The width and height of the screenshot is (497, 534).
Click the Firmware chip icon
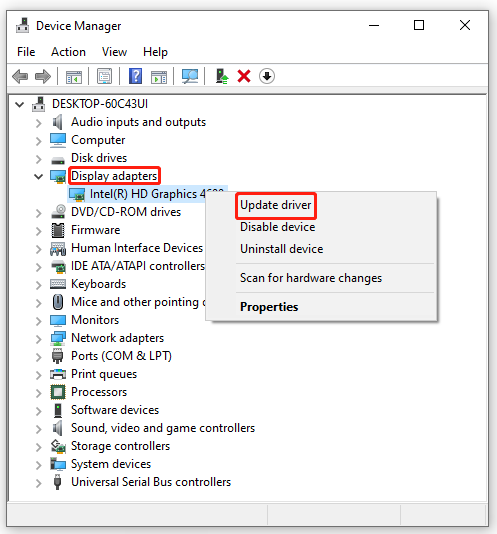point(58,230)
